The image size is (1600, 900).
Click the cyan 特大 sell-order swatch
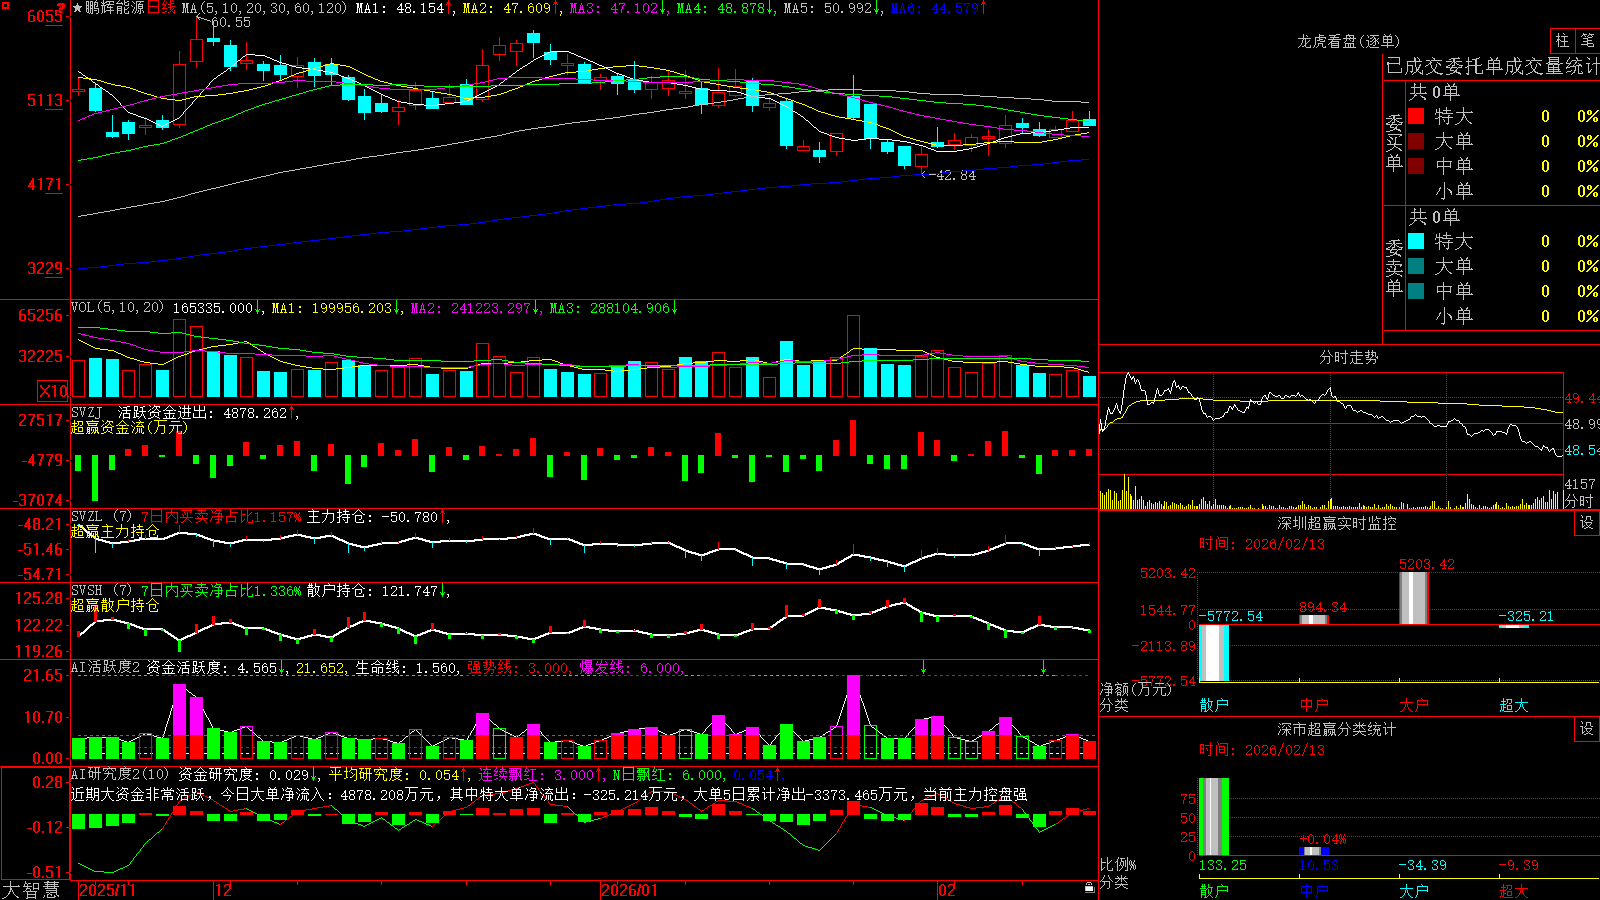point(1416,241)
